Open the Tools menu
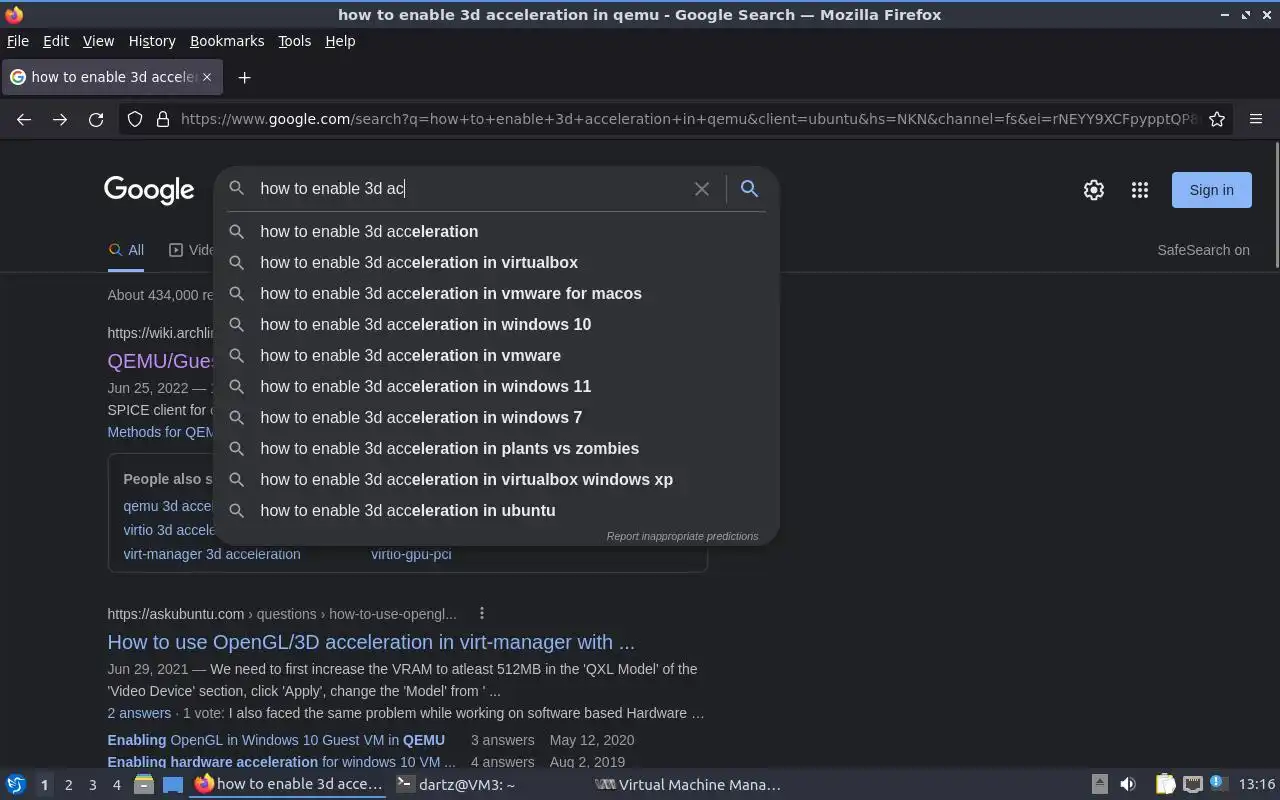Viewport: 1280px width, 800px height. [294, 41]
